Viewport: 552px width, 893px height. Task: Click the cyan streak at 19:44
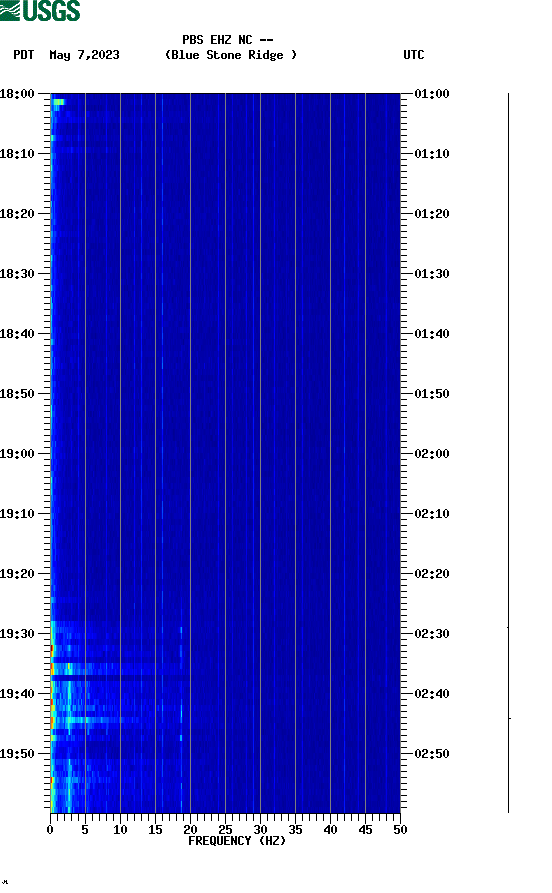tap(85, 720)
